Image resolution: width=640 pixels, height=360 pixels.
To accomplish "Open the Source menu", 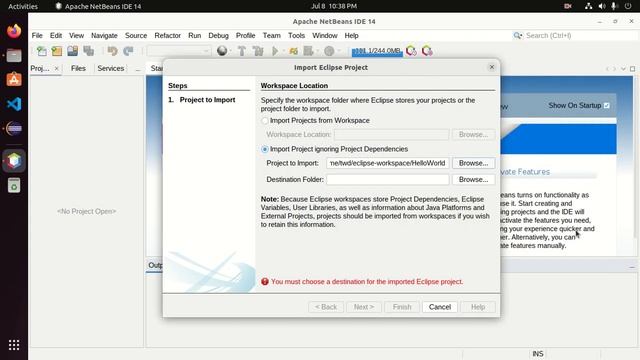I will 136,36.
